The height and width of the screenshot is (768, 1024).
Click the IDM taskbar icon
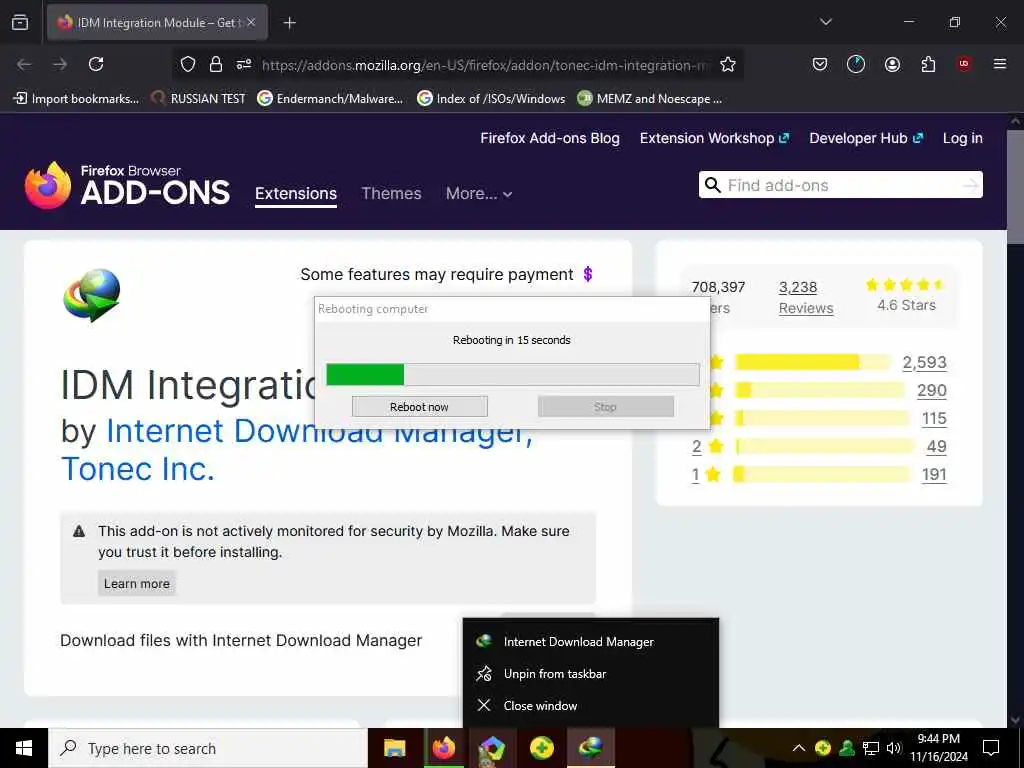click(590, 748)
